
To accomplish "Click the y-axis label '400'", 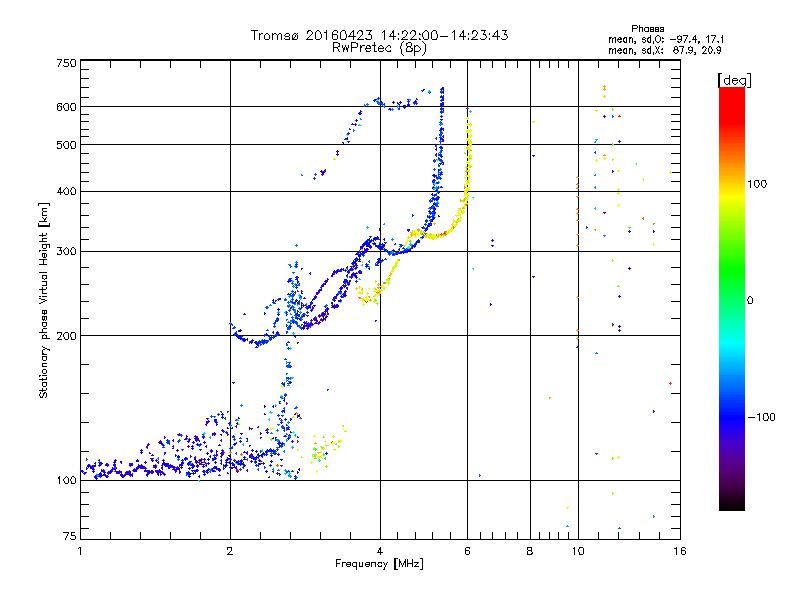I will click(x=66, y=191).
